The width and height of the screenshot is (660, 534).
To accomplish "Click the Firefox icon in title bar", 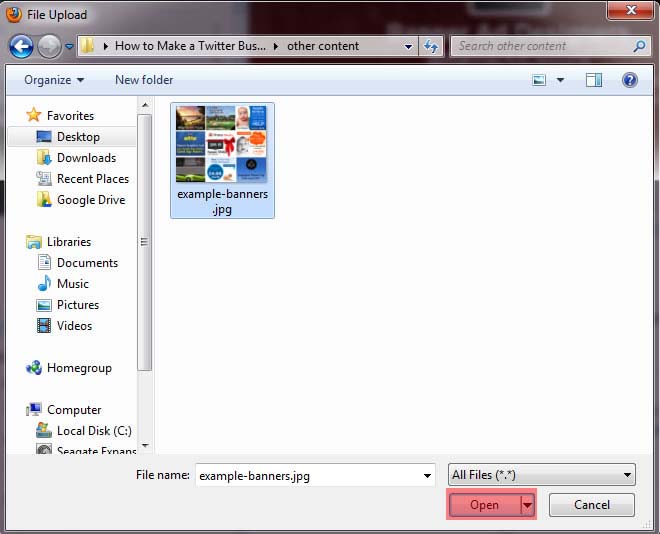I will coord(14,15).
